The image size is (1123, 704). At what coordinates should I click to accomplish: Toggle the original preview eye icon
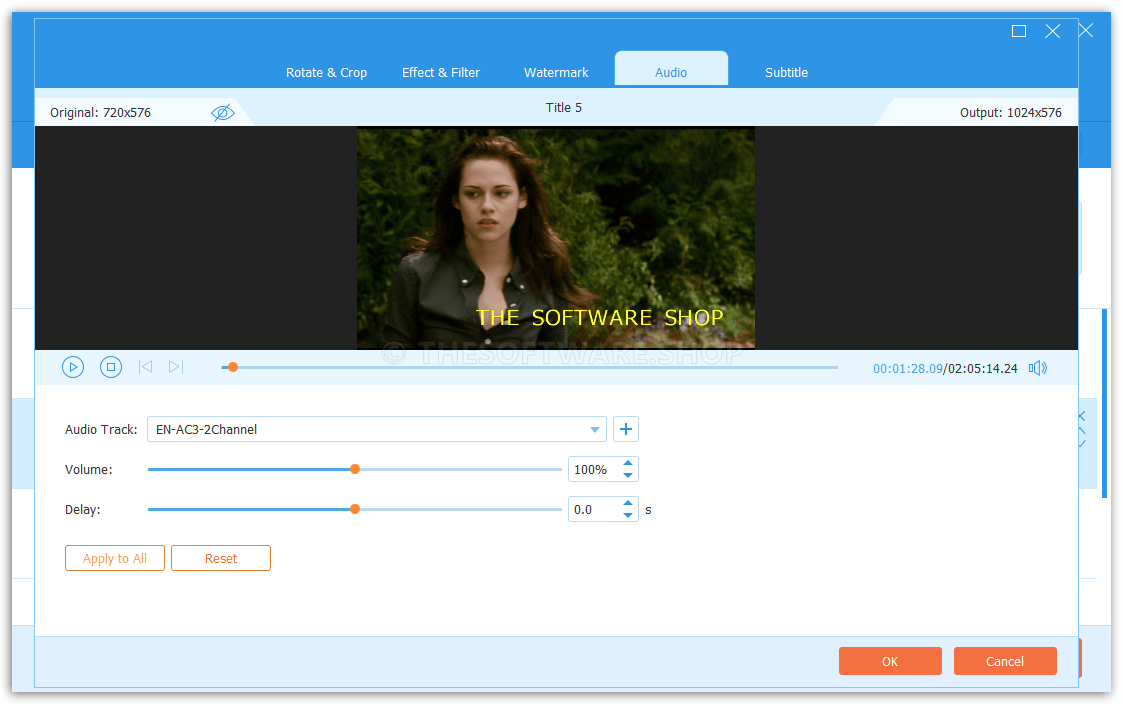[223, 111]
